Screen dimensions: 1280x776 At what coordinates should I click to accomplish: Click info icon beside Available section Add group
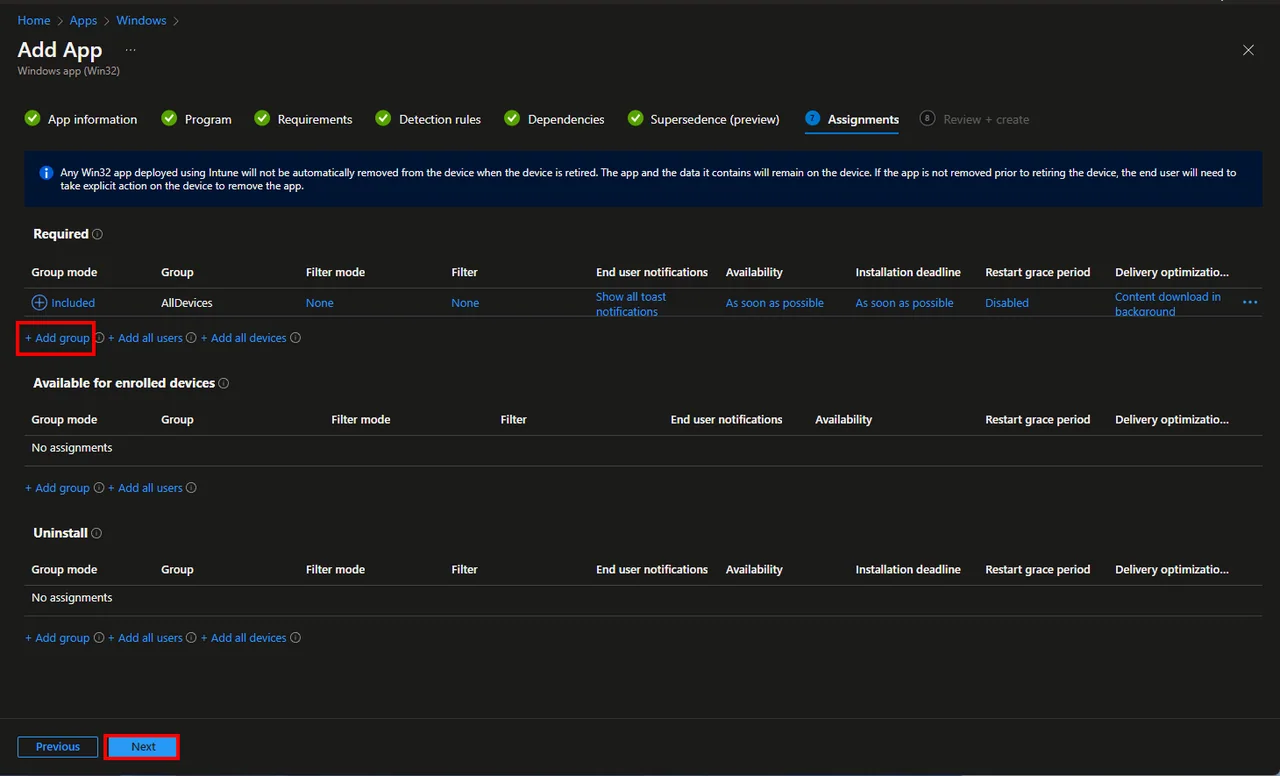point(99,488)
